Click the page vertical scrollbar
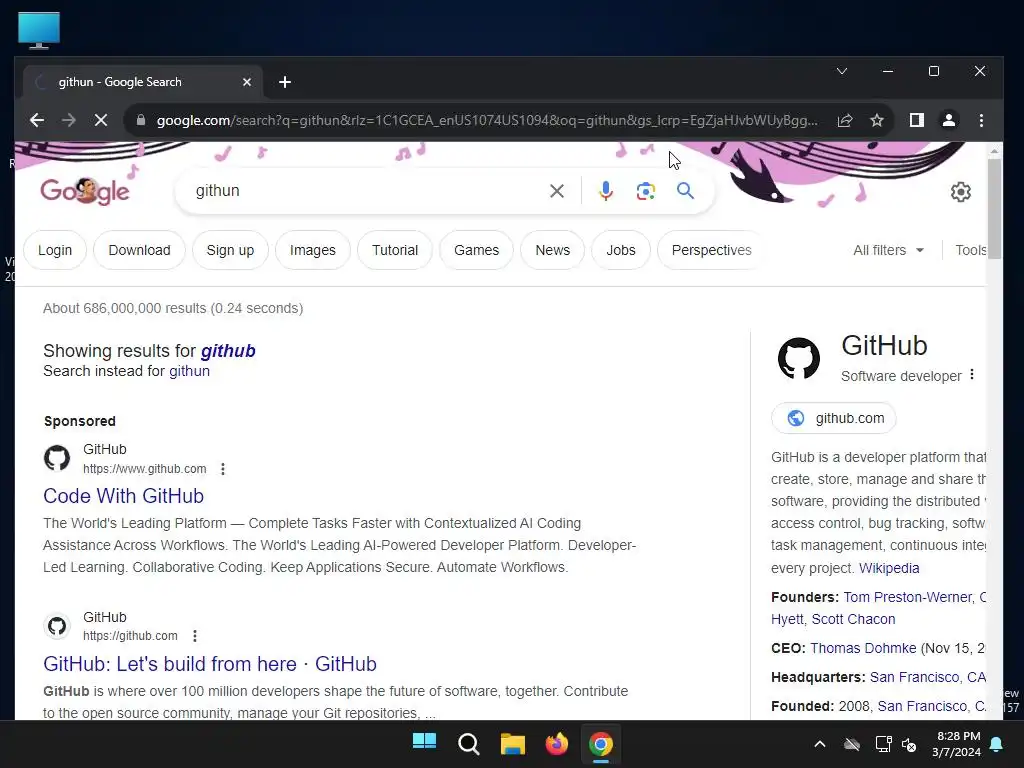 994,209
